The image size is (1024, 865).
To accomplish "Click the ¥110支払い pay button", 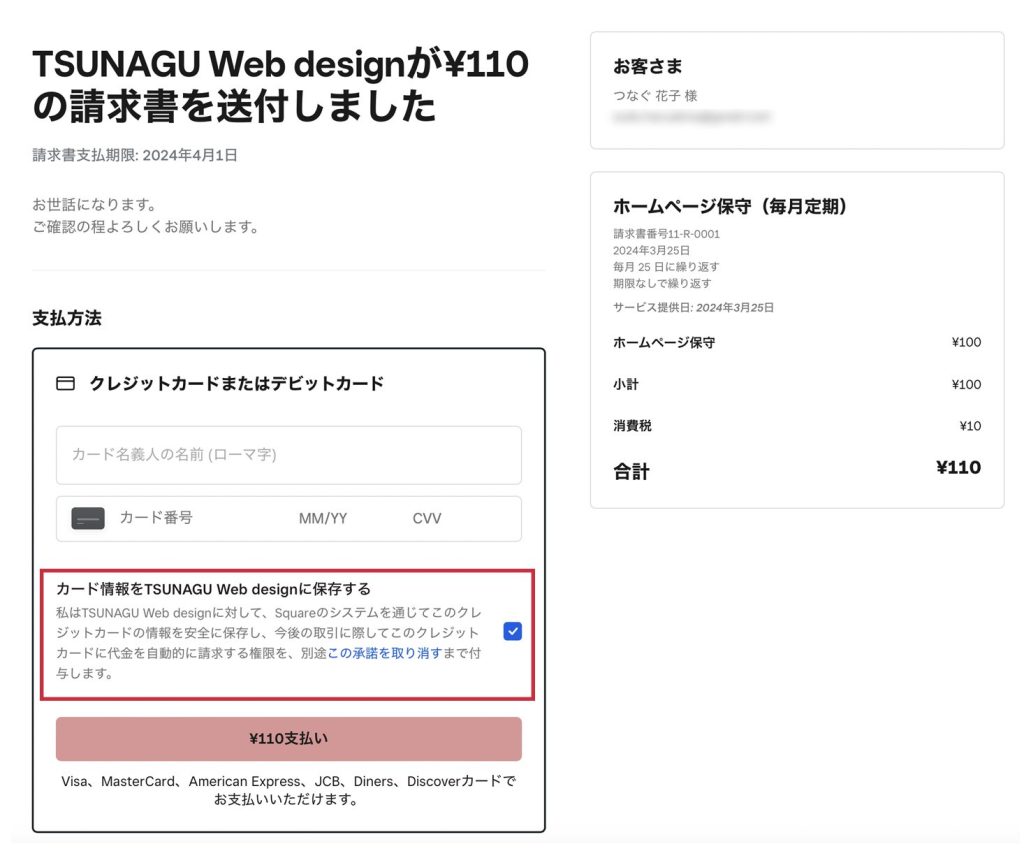I will (x=288, y=739).
